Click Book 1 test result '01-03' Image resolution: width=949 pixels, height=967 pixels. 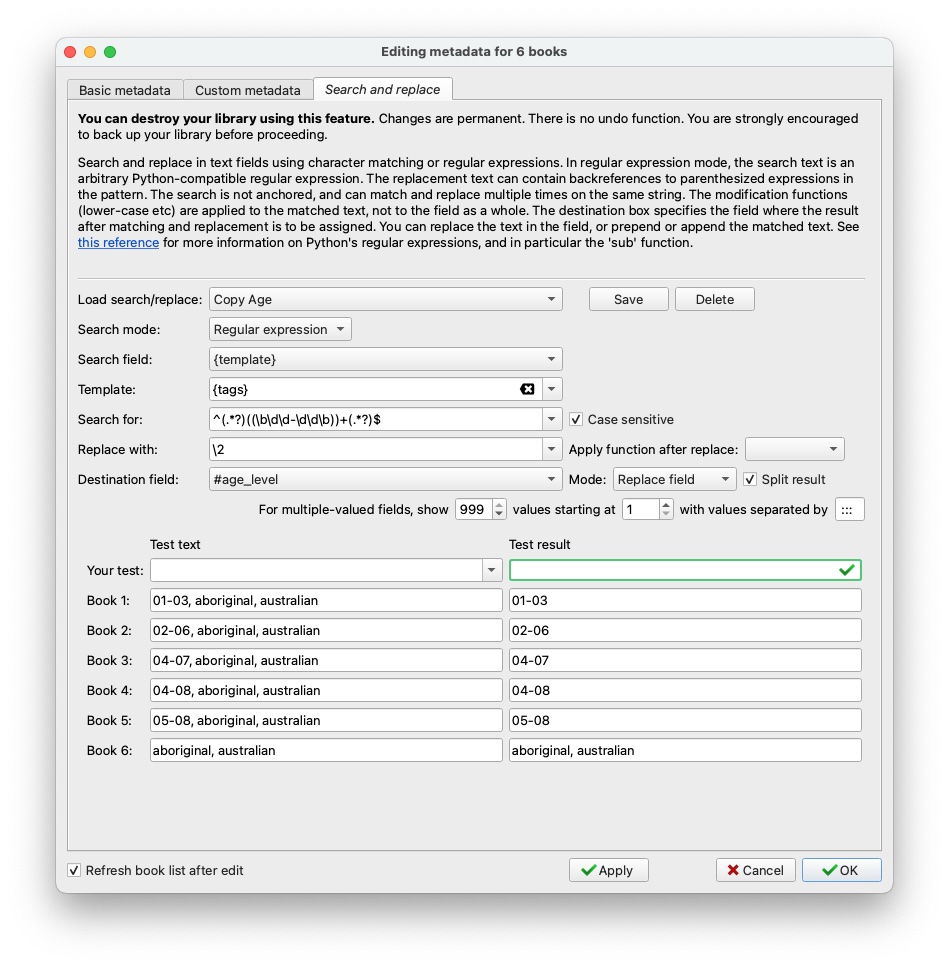(x=685, y=600)
